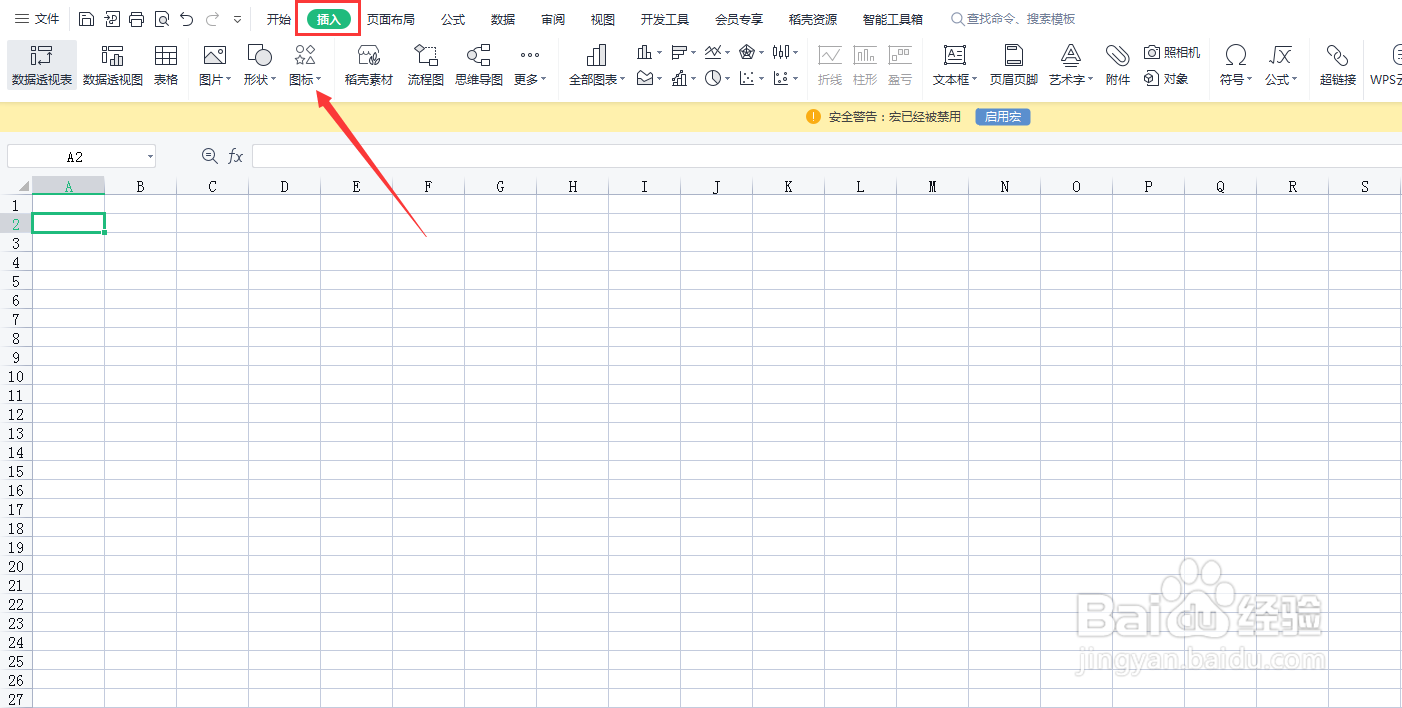Click the redo arrow icon
1402x708 pixels.
212,19
